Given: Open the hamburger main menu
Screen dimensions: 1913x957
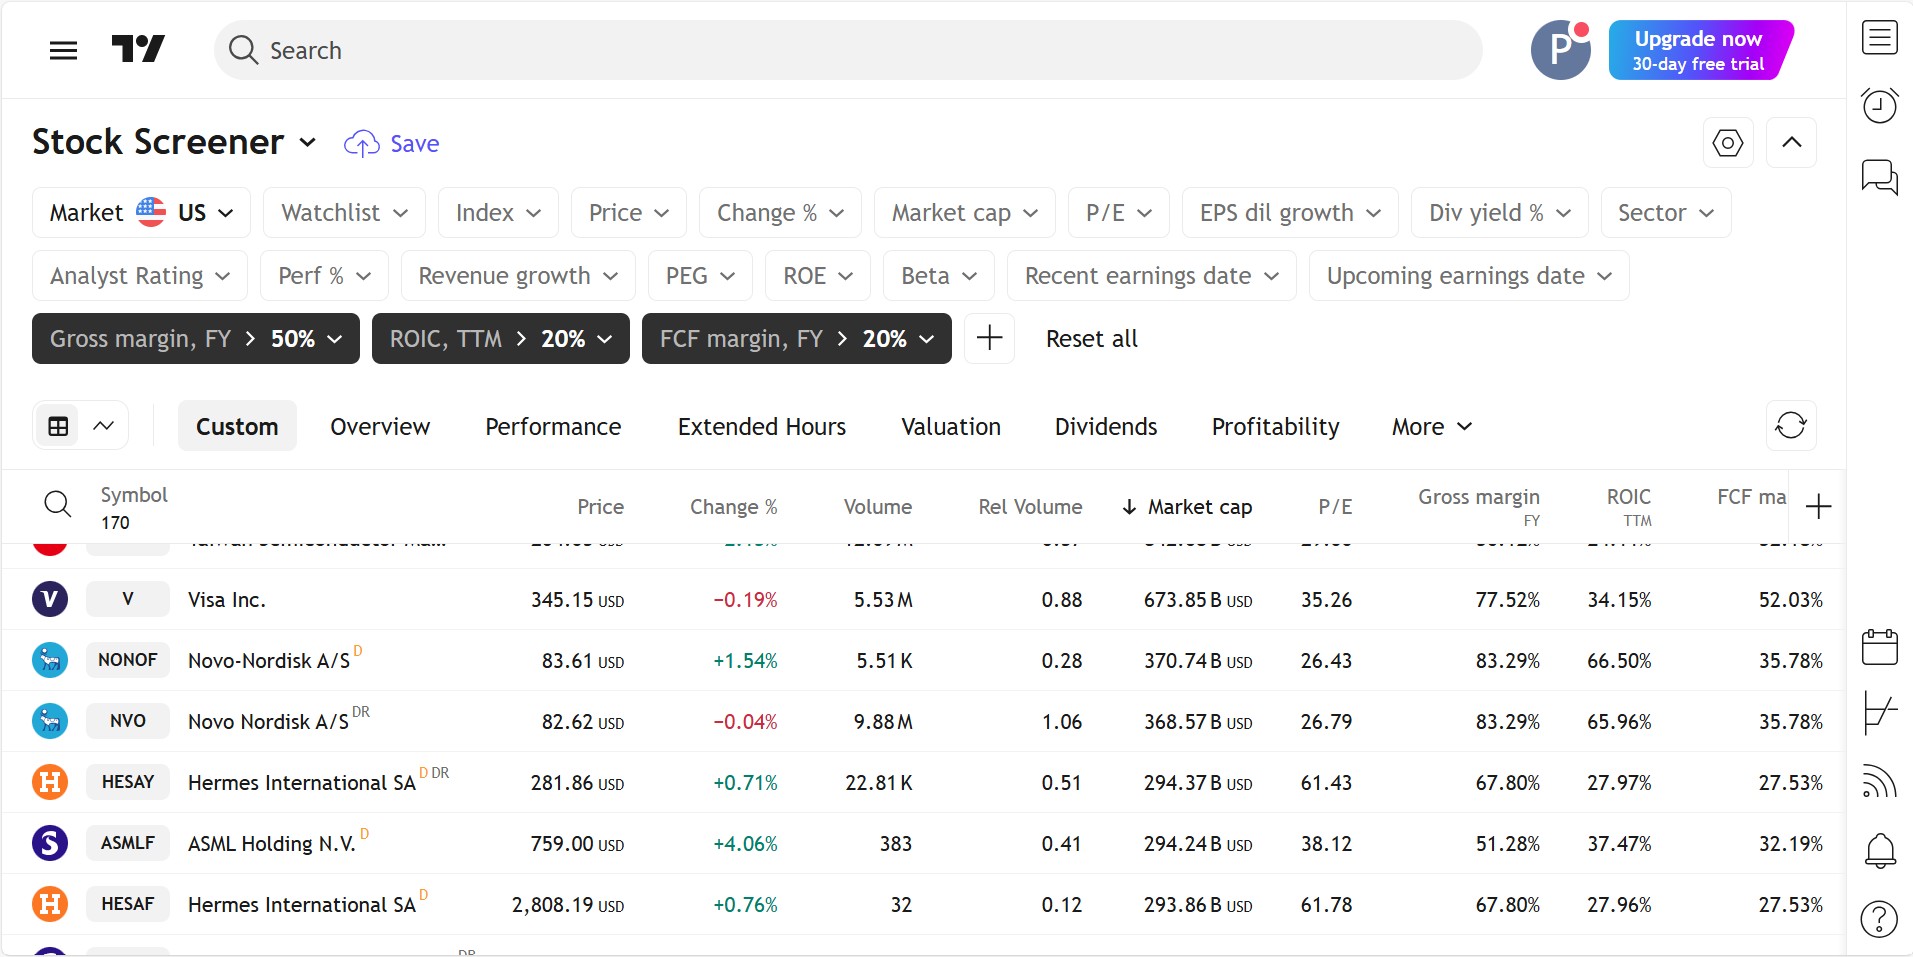Looking at the screenshot, I should pos(63,50).
